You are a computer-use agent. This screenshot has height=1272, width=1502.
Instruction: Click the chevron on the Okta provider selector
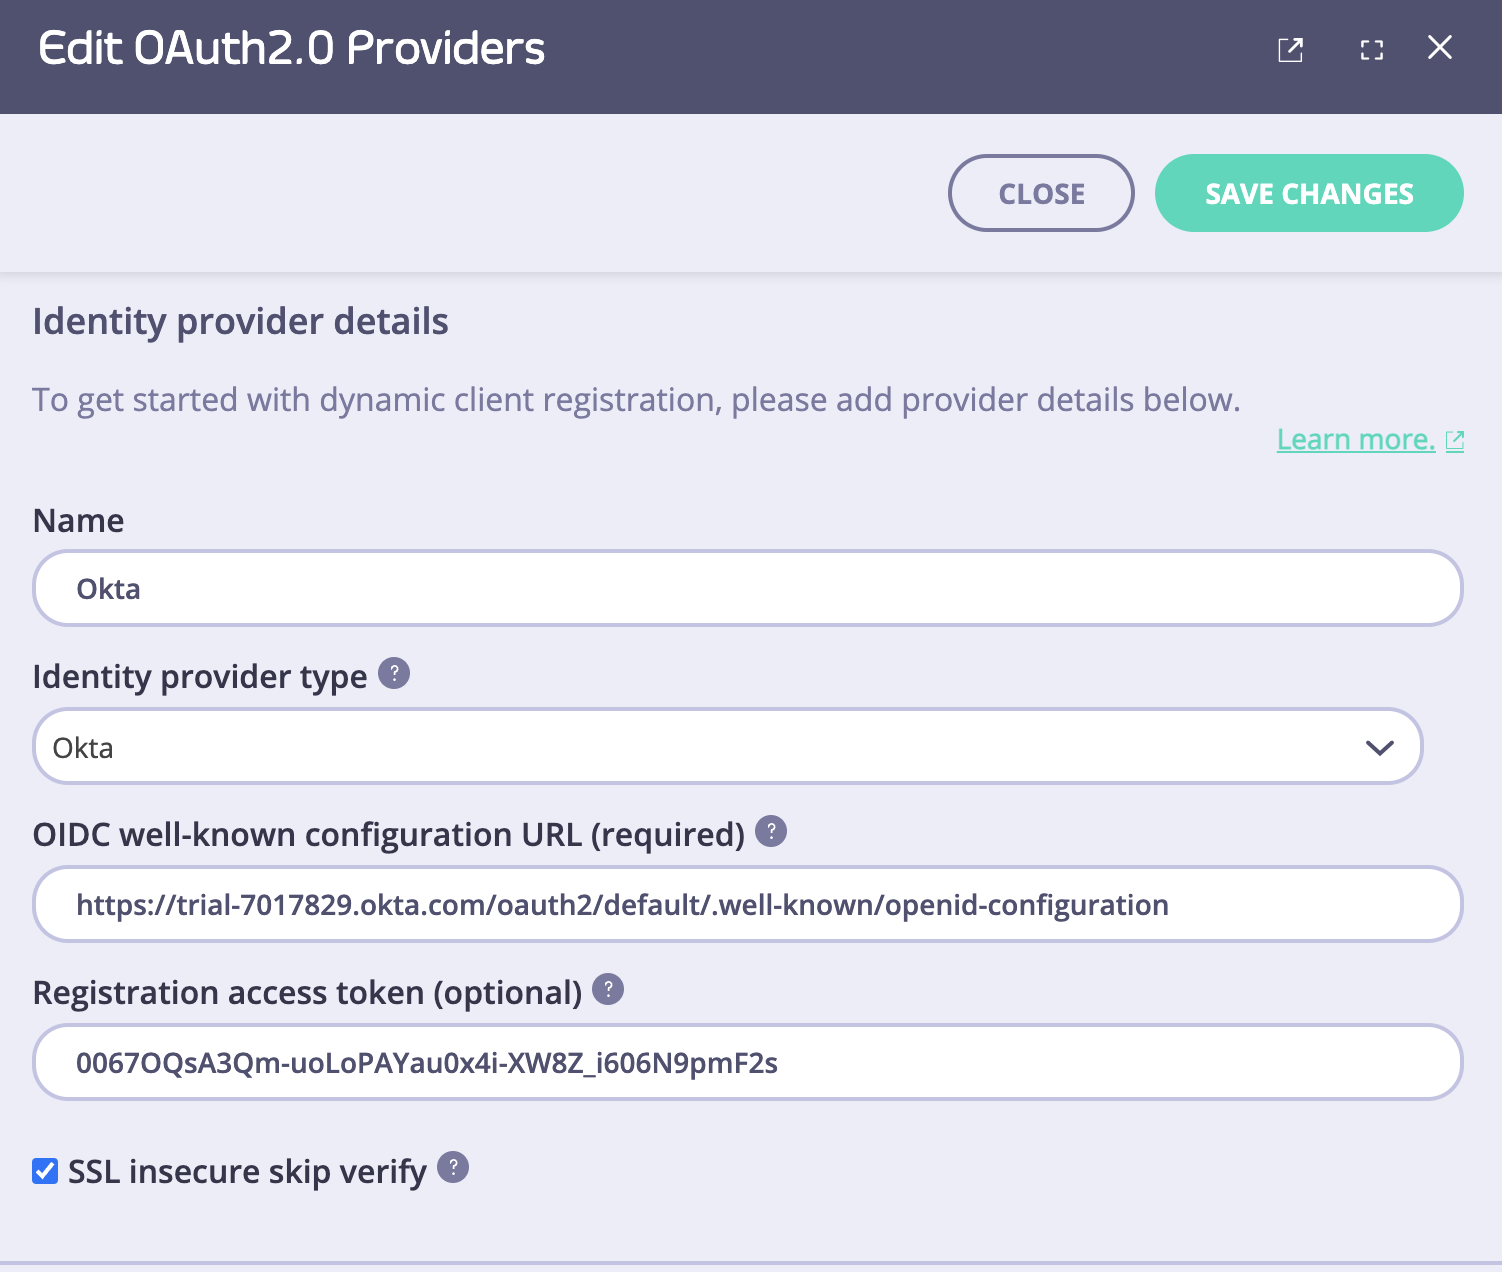1380,746
